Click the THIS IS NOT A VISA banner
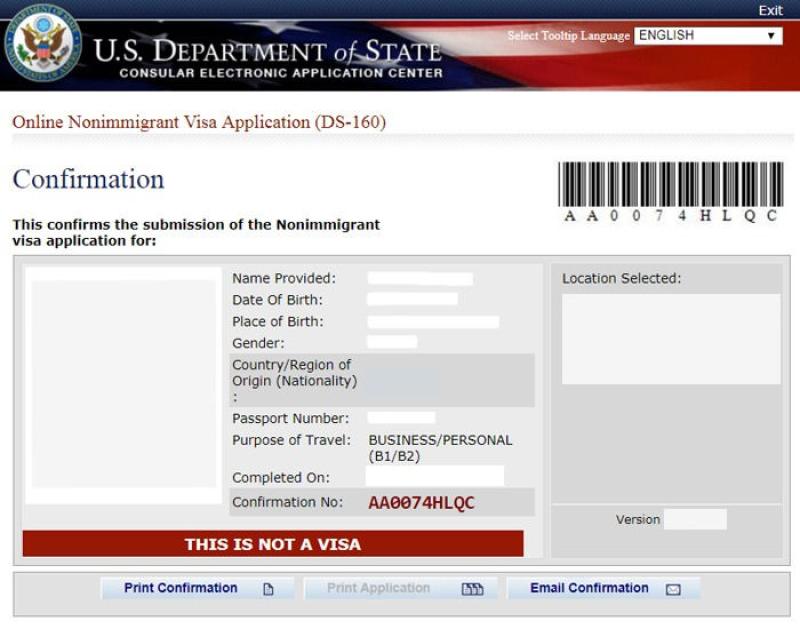Image resolution: width=800 pixels, height=629 pixels. tap(273, 544)
